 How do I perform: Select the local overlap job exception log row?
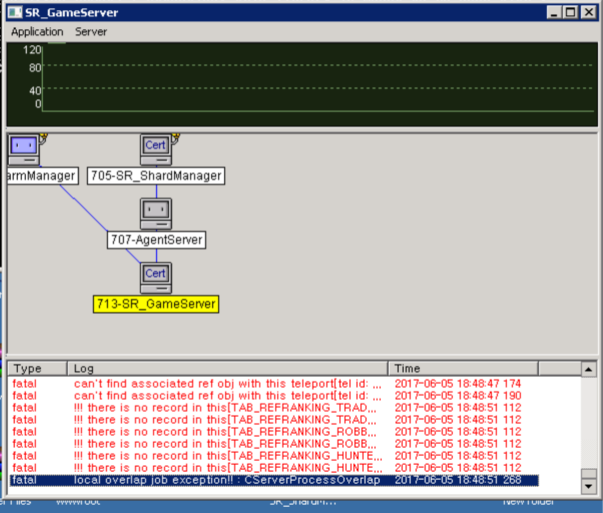click(x=226, y=481)
